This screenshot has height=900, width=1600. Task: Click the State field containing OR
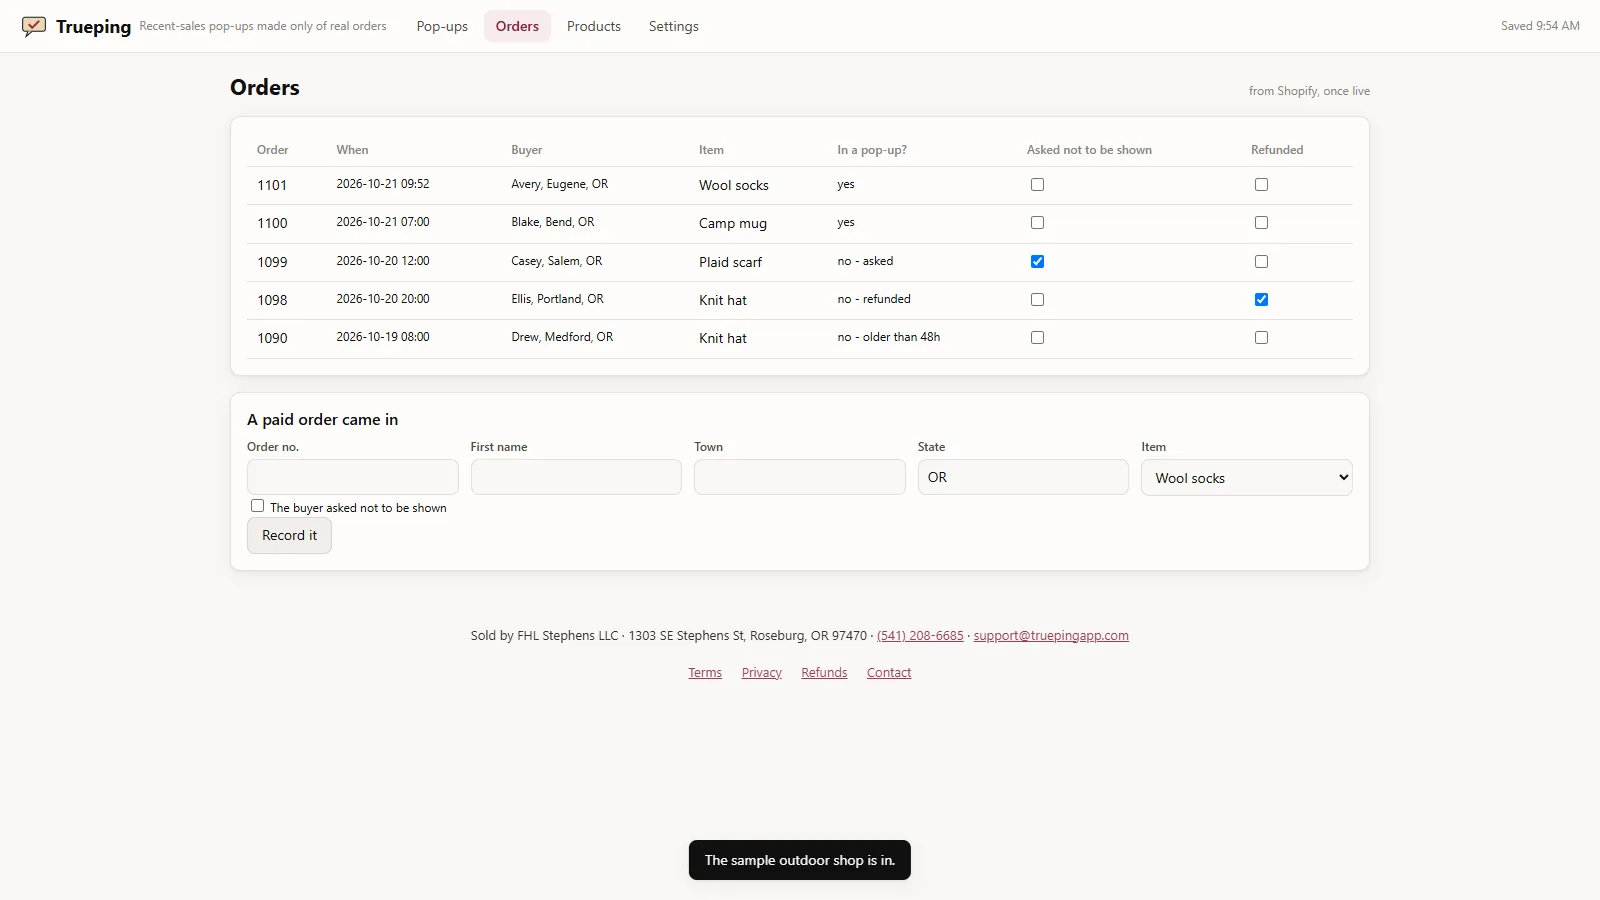[x=1023, y=477]
